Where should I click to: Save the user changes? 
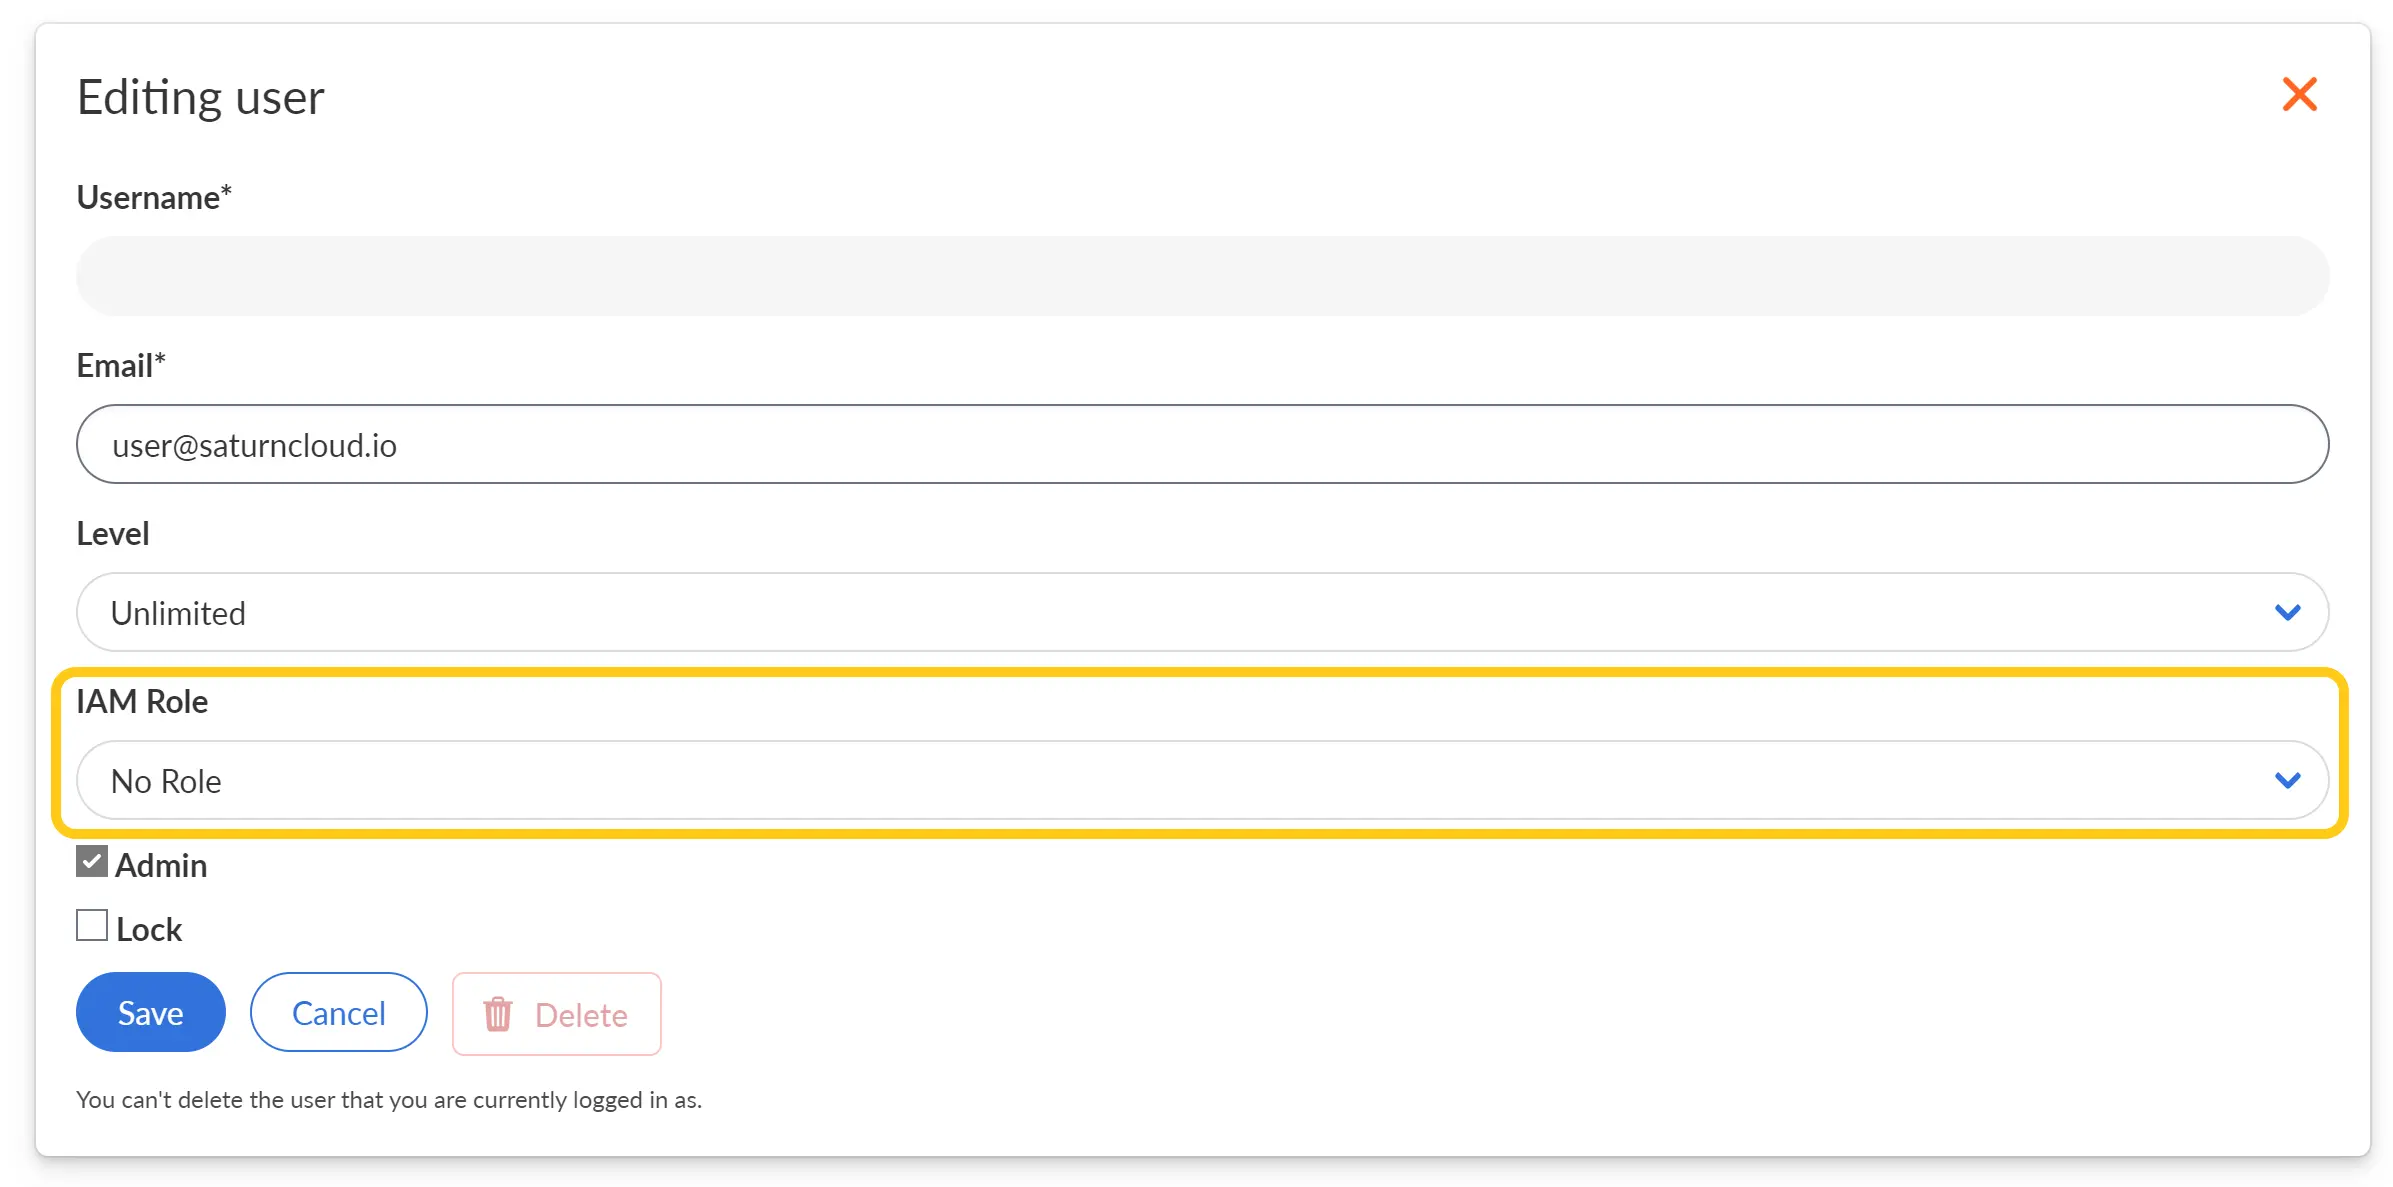pos(150,1013)
